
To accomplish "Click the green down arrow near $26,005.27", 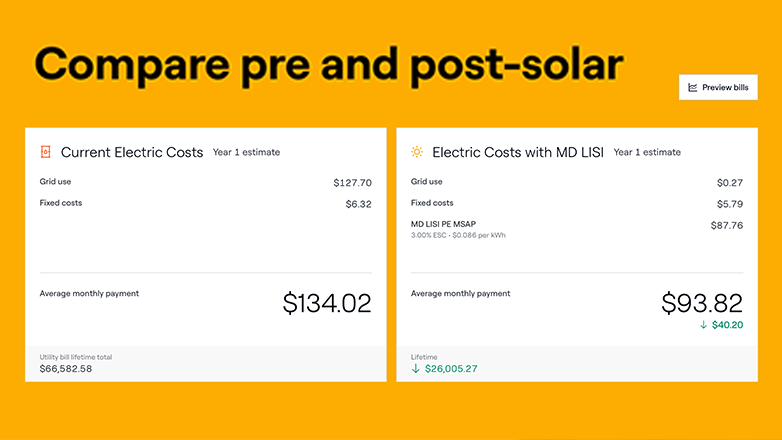I will coord(416,368).
